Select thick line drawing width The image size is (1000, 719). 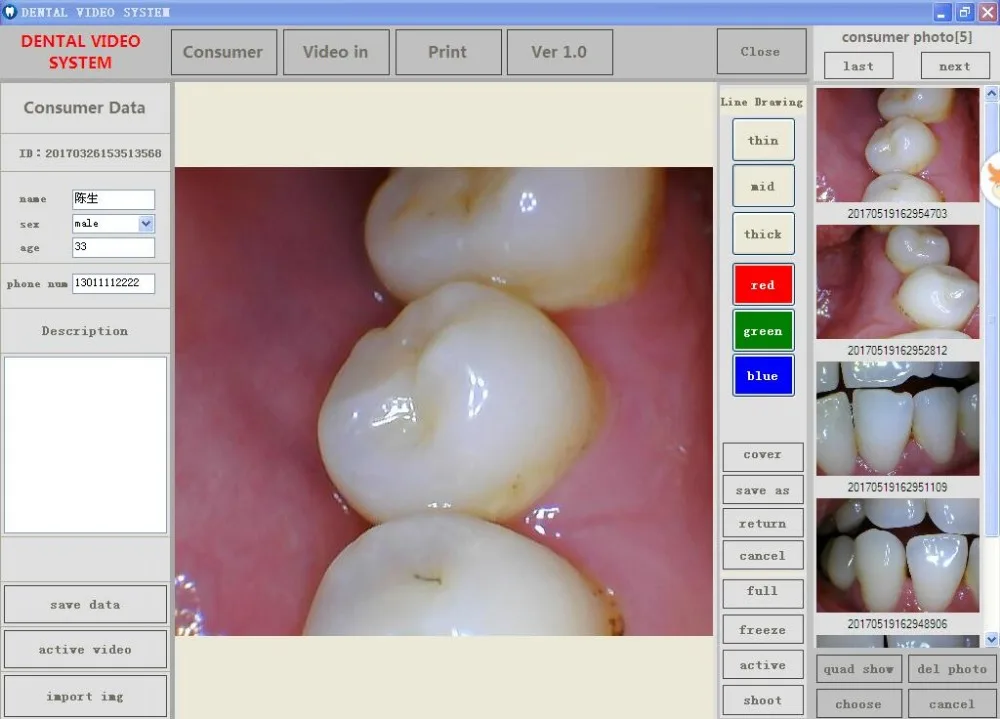pyautogui.click(x=763, y=233)
